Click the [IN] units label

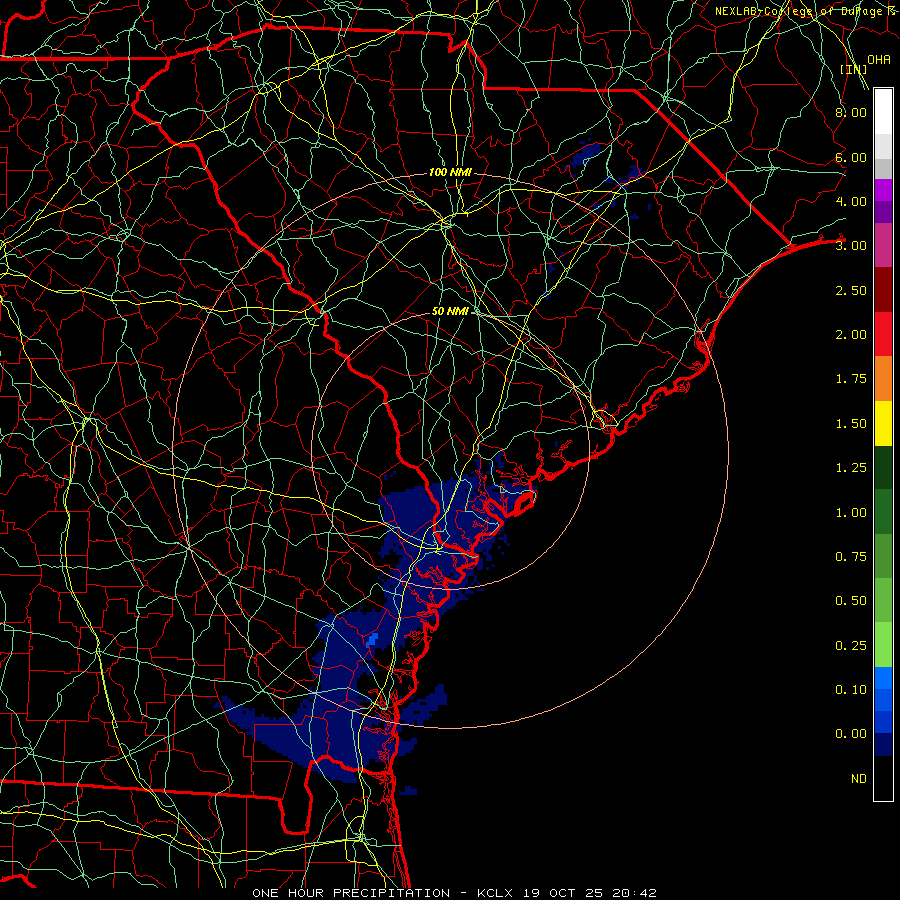click(x=854, y=69)
